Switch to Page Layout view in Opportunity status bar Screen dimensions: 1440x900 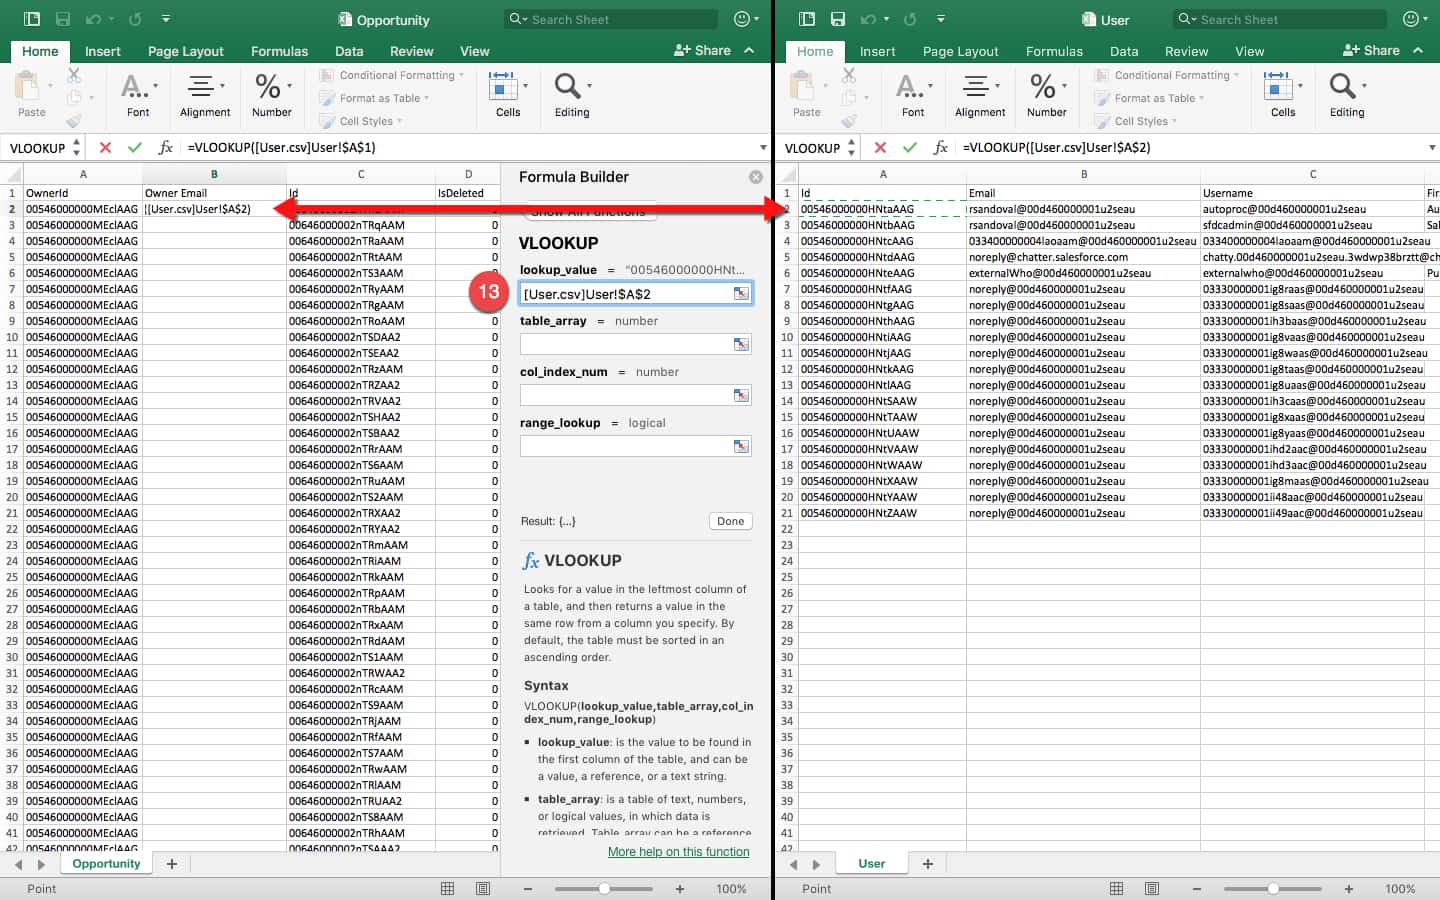point(483,888)
